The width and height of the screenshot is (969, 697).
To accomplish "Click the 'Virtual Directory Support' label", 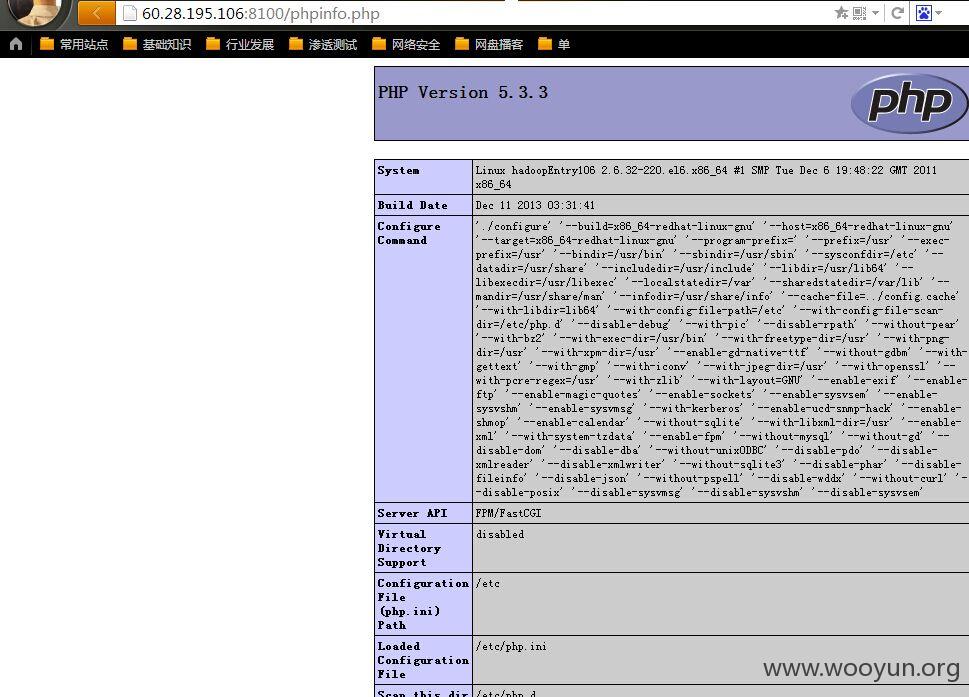I will pyautogui.click(x=409, y=548).
